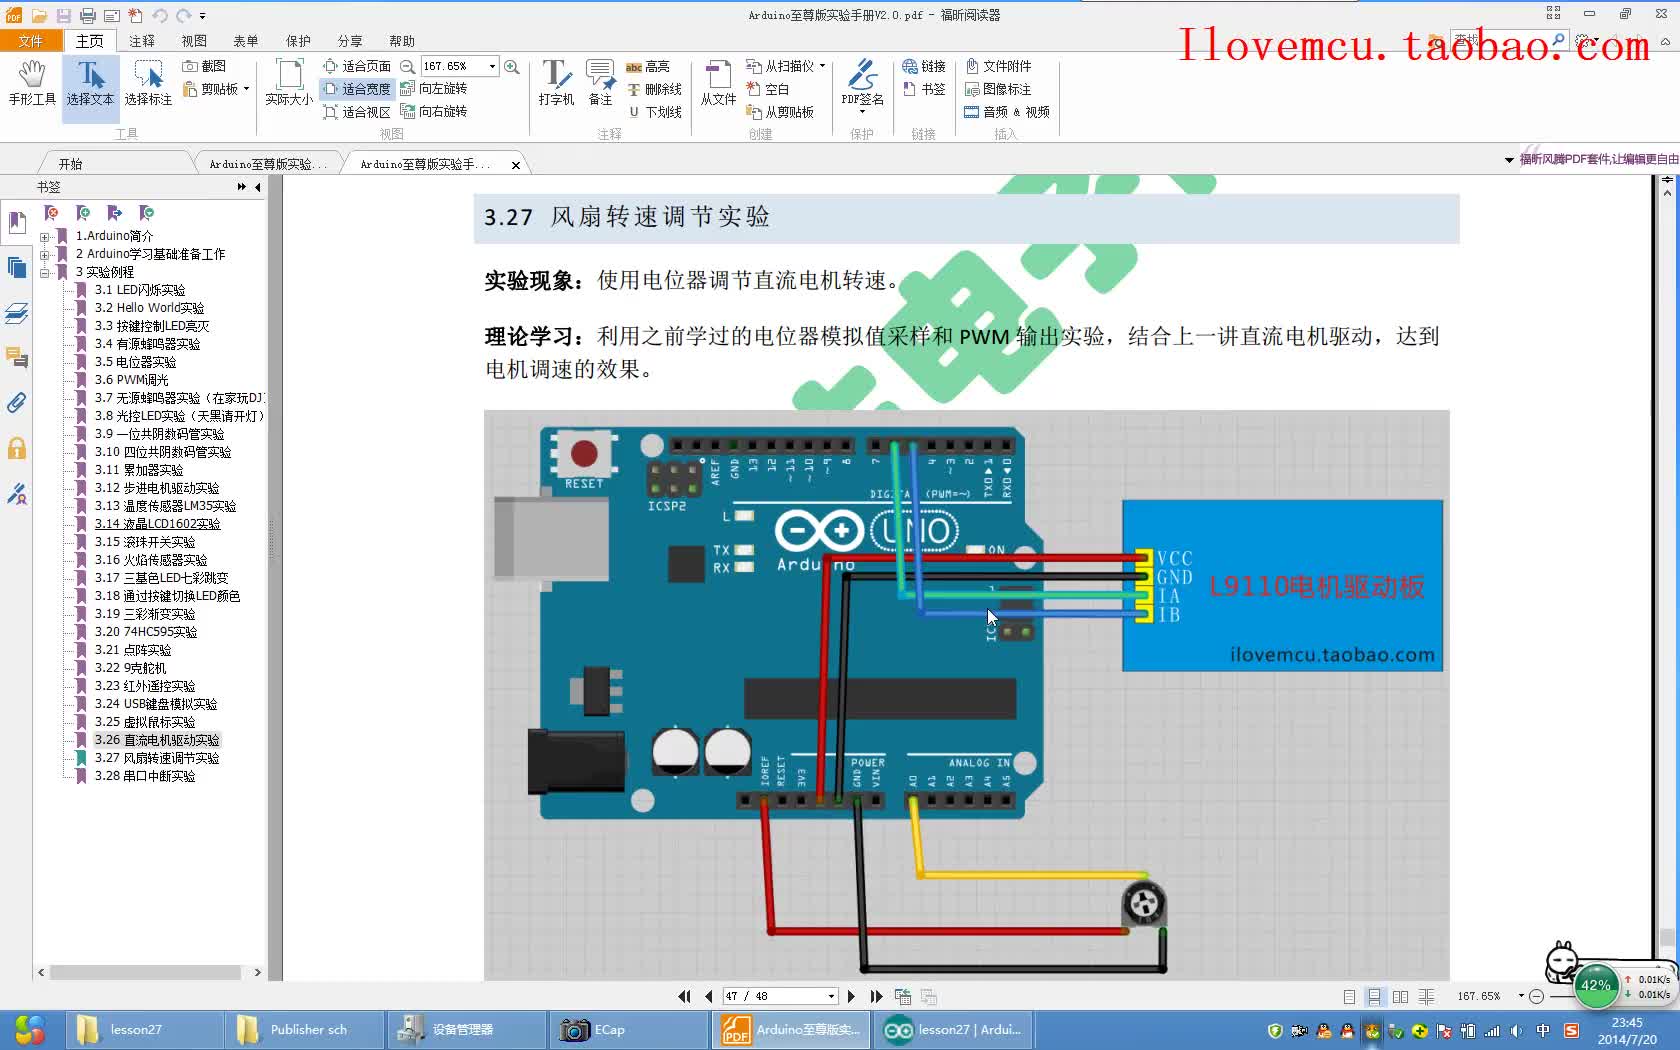Screen dimensions: 1680x1050
Task: Click the Underline (下划线) tool
Action: click(654, 112)
